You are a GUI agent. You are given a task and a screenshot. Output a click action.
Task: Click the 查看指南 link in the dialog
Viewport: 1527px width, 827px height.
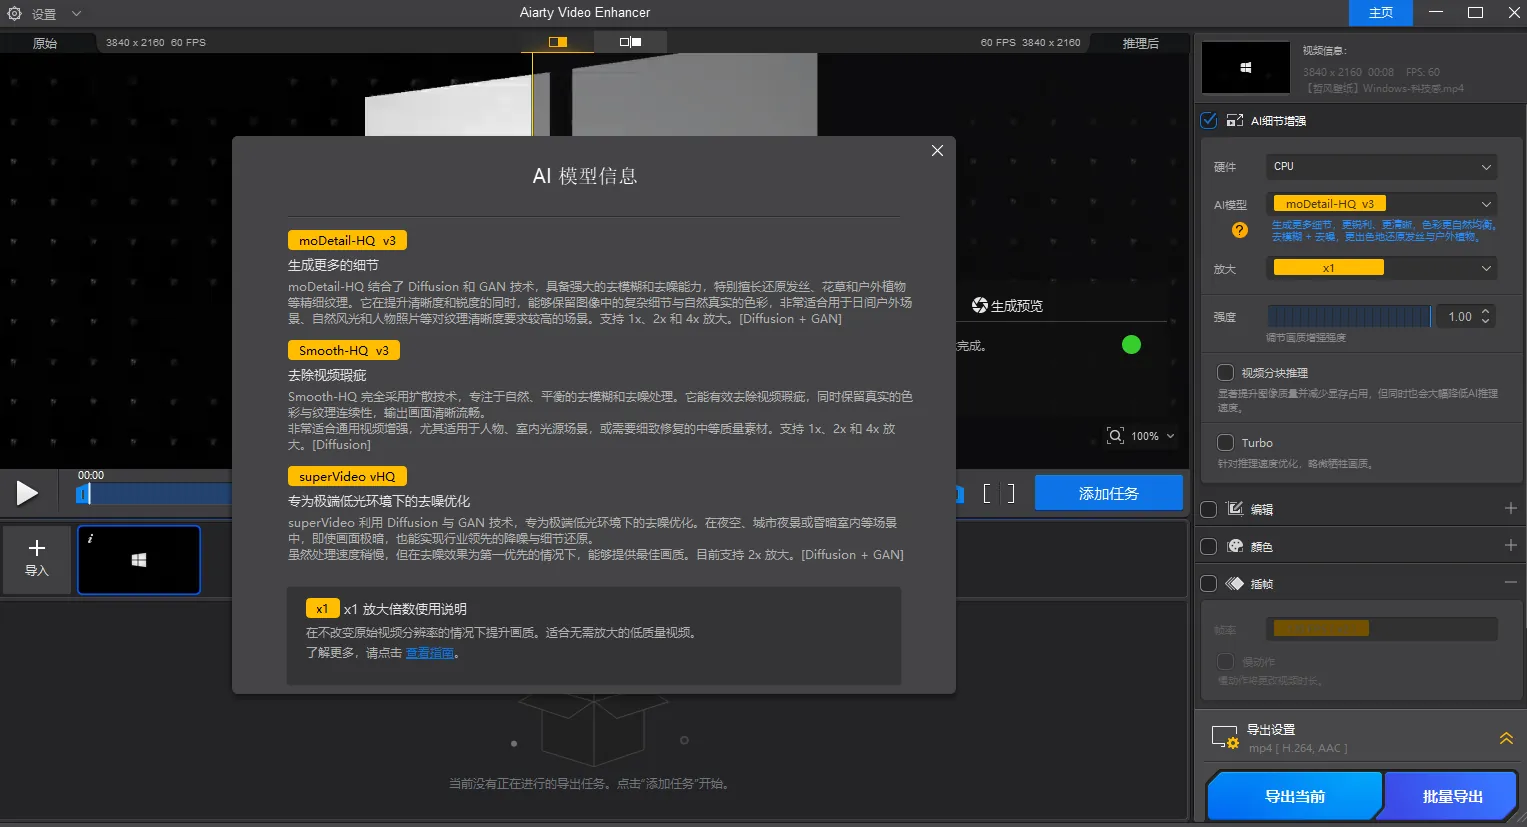(429, 653)
